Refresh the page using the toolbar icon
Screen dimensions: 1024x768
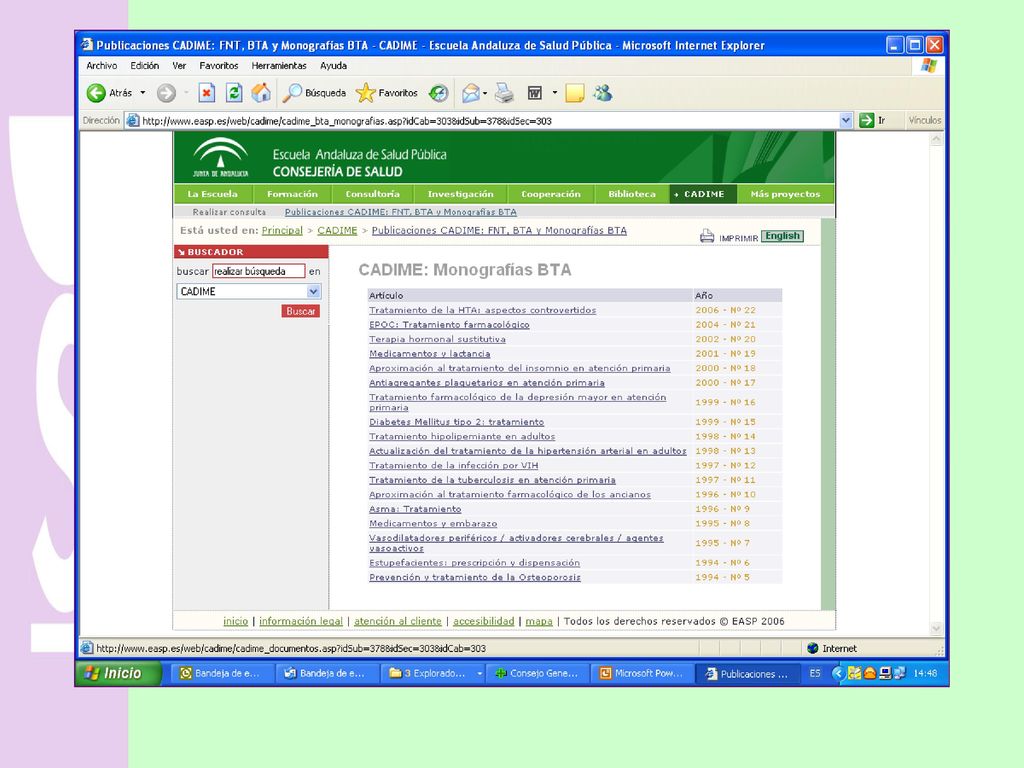point(234,93)
